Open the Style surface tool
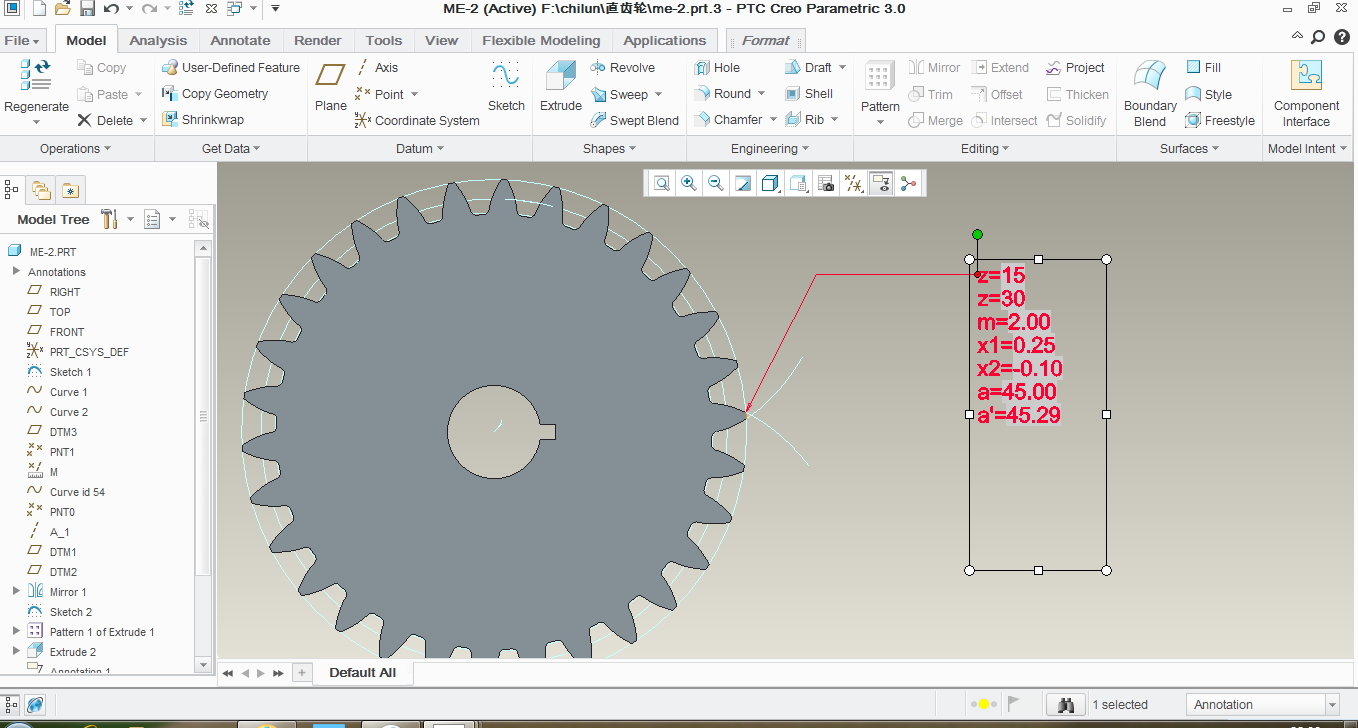1358x728 pixels. 1208,94
